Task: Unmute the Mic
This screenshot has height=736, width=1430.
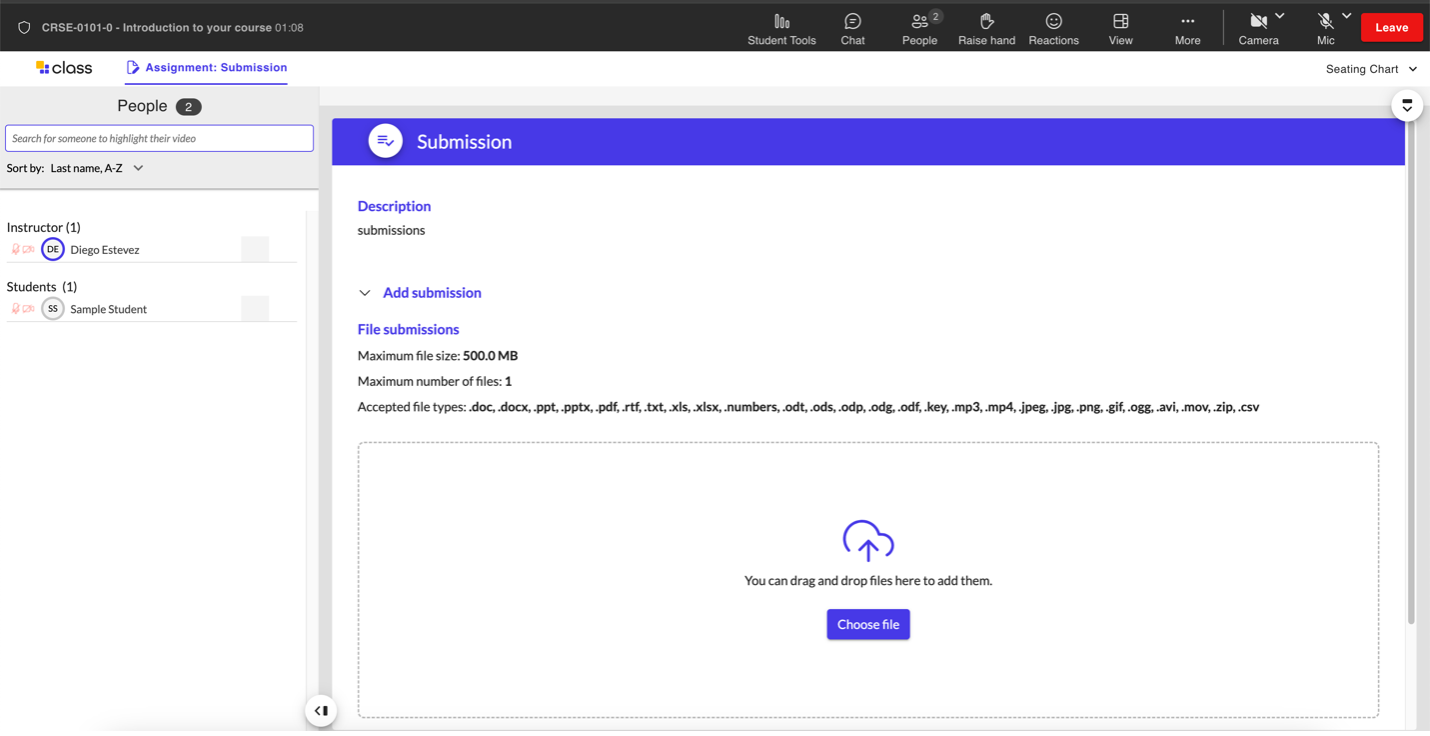Action: [x=1325, y=28]
